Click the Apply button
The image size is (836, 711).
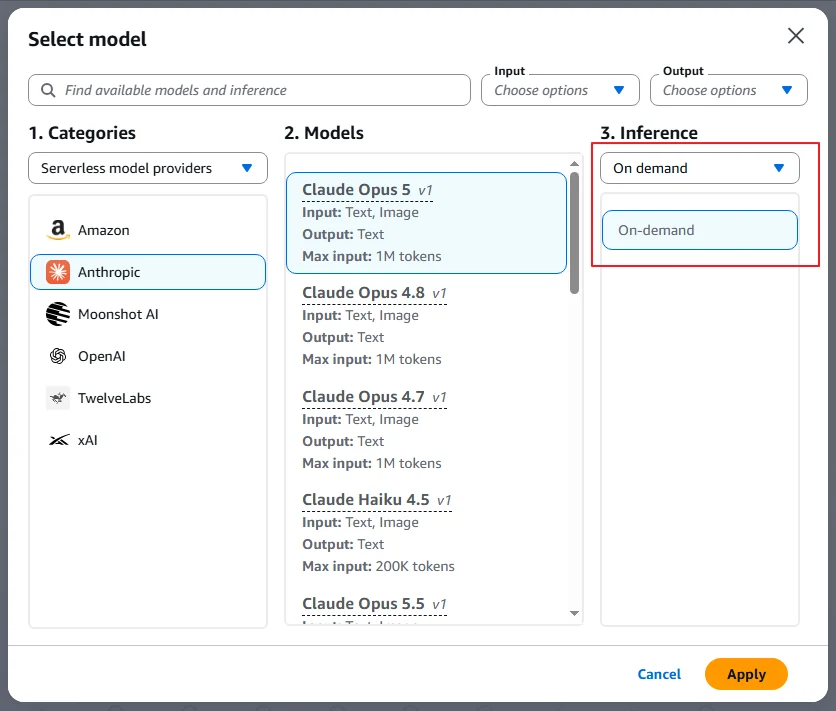click(x=746, y=674)
